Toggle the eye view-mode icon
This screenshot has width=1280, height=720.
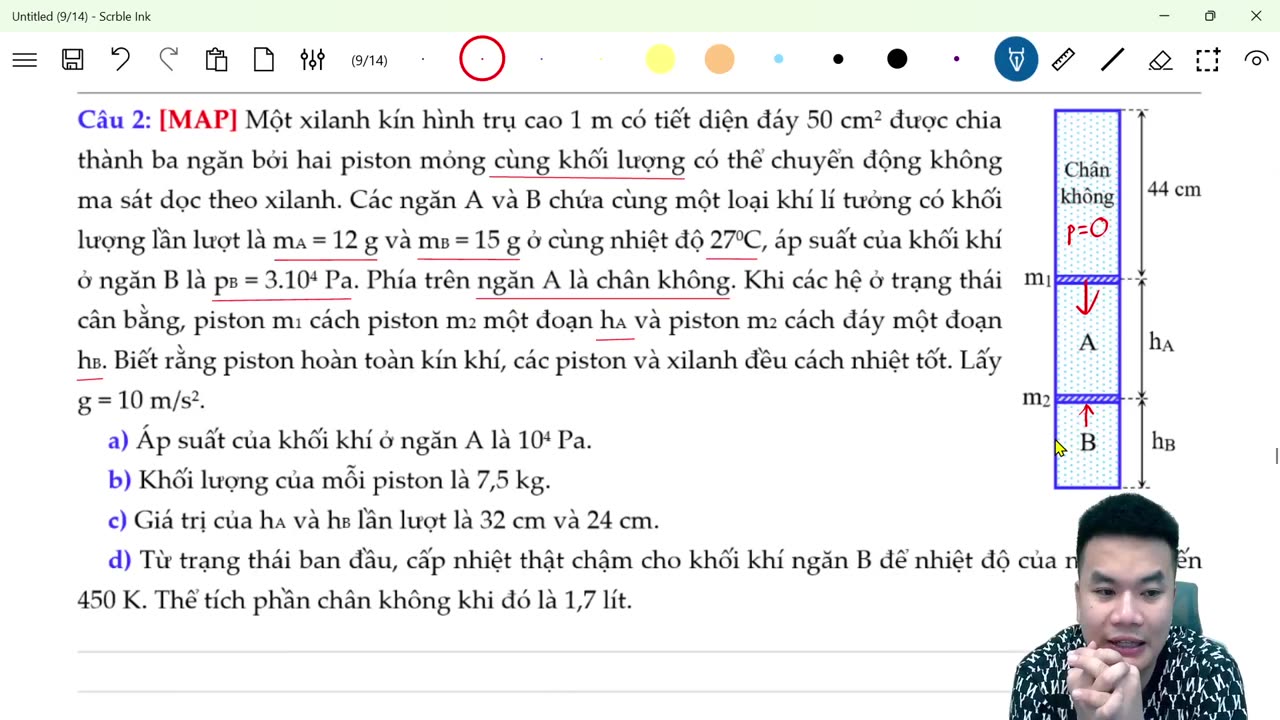(1256, 60)
